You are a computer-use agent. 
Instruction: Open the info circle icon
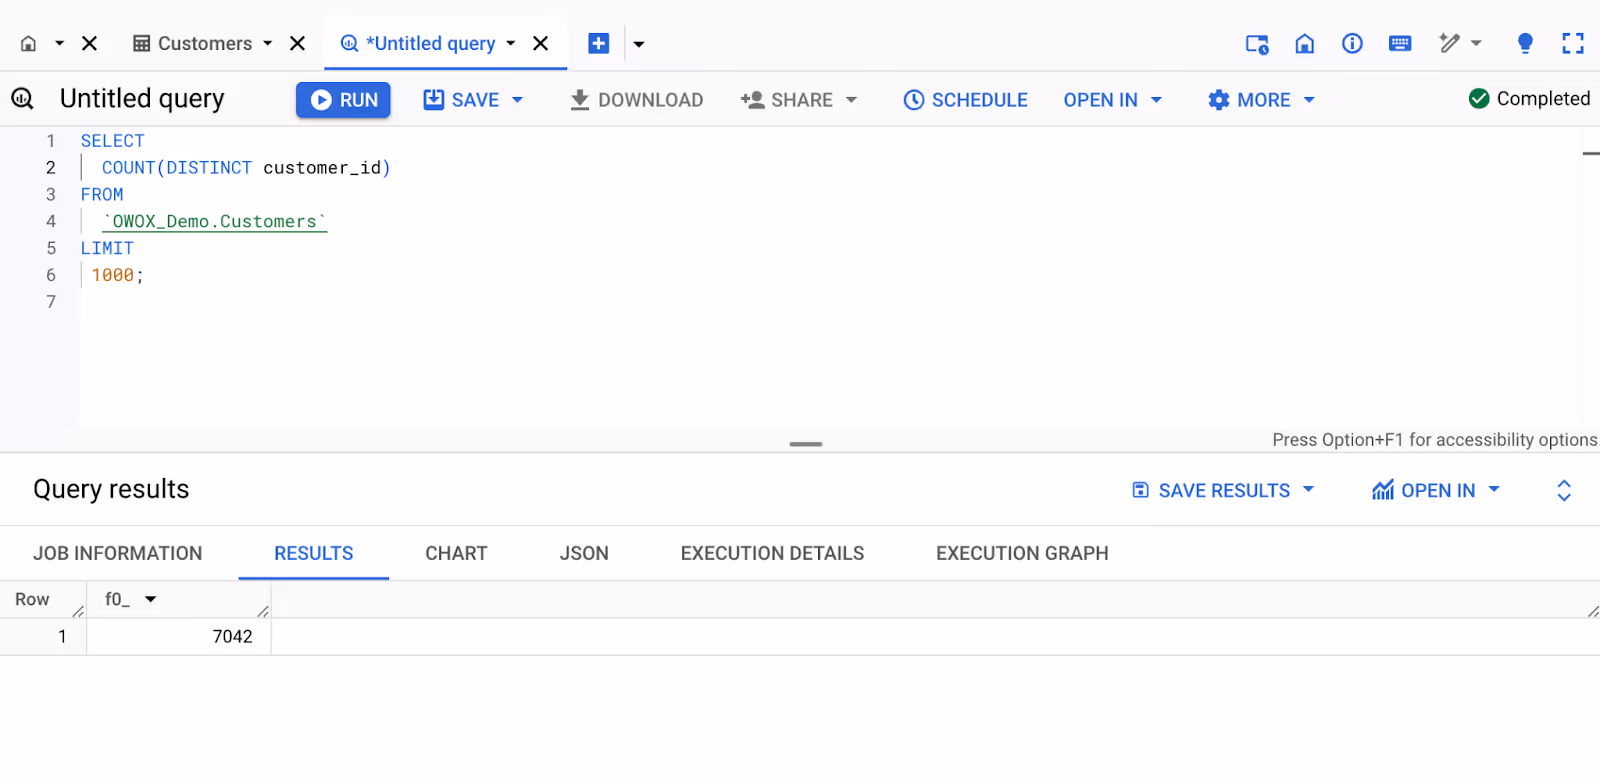pyautogui.click(x=1352, y=44)
